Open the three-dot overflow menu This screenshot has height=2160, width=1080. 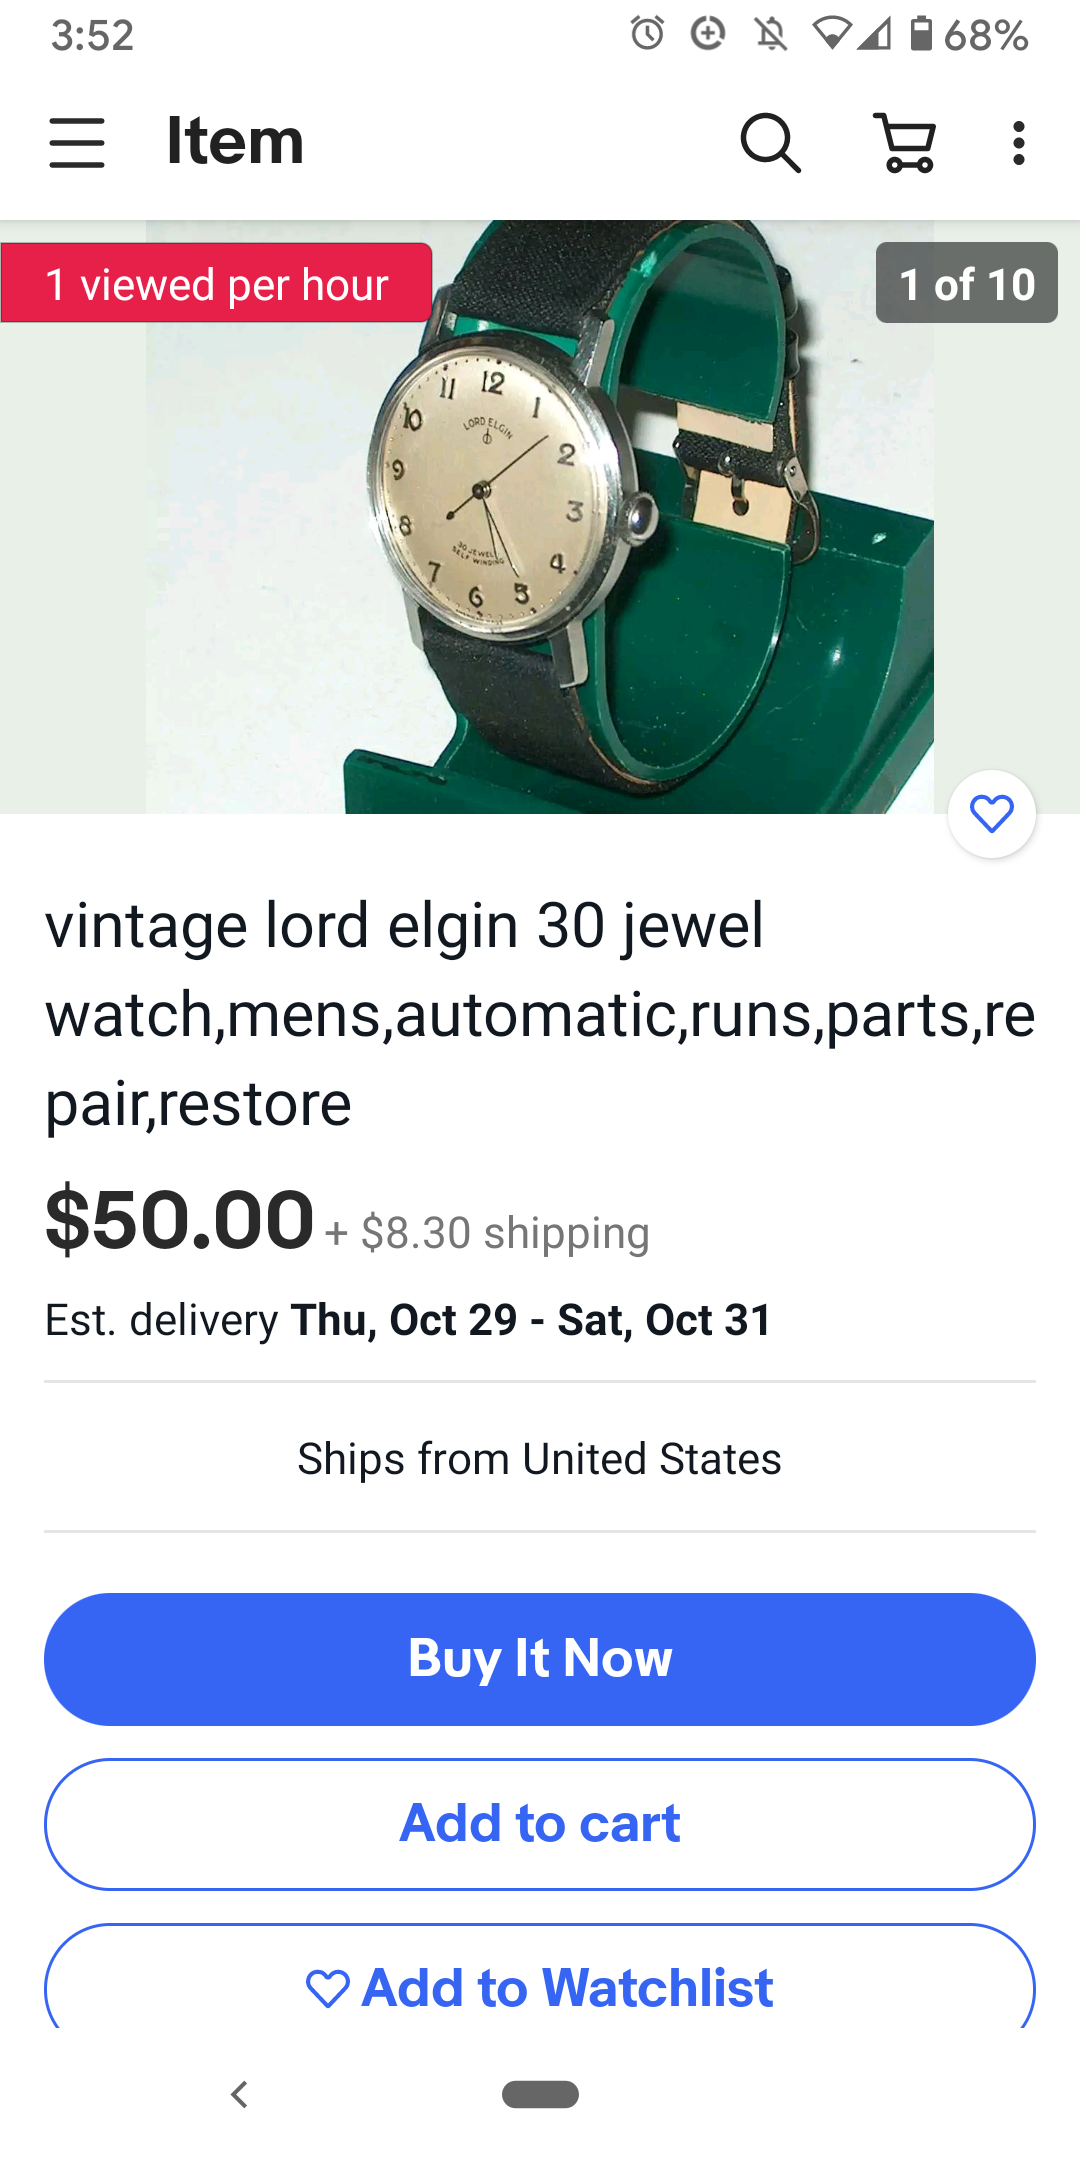click(1018, 143)
